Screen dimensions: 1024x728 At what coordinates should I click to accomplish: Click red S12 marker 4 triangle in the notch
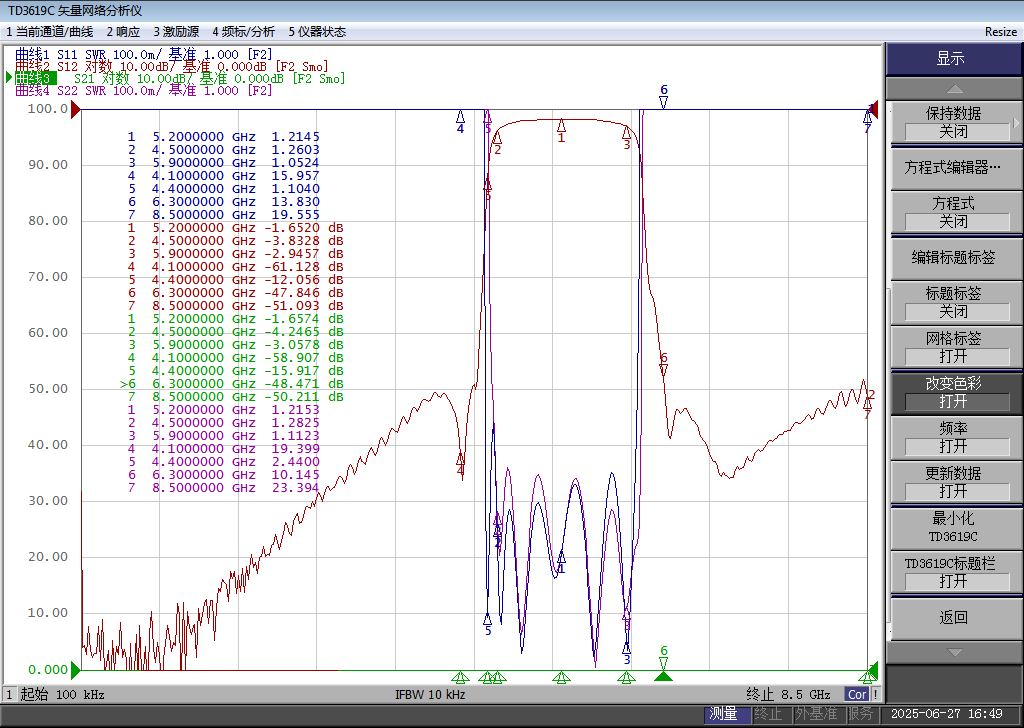[460, 457]
